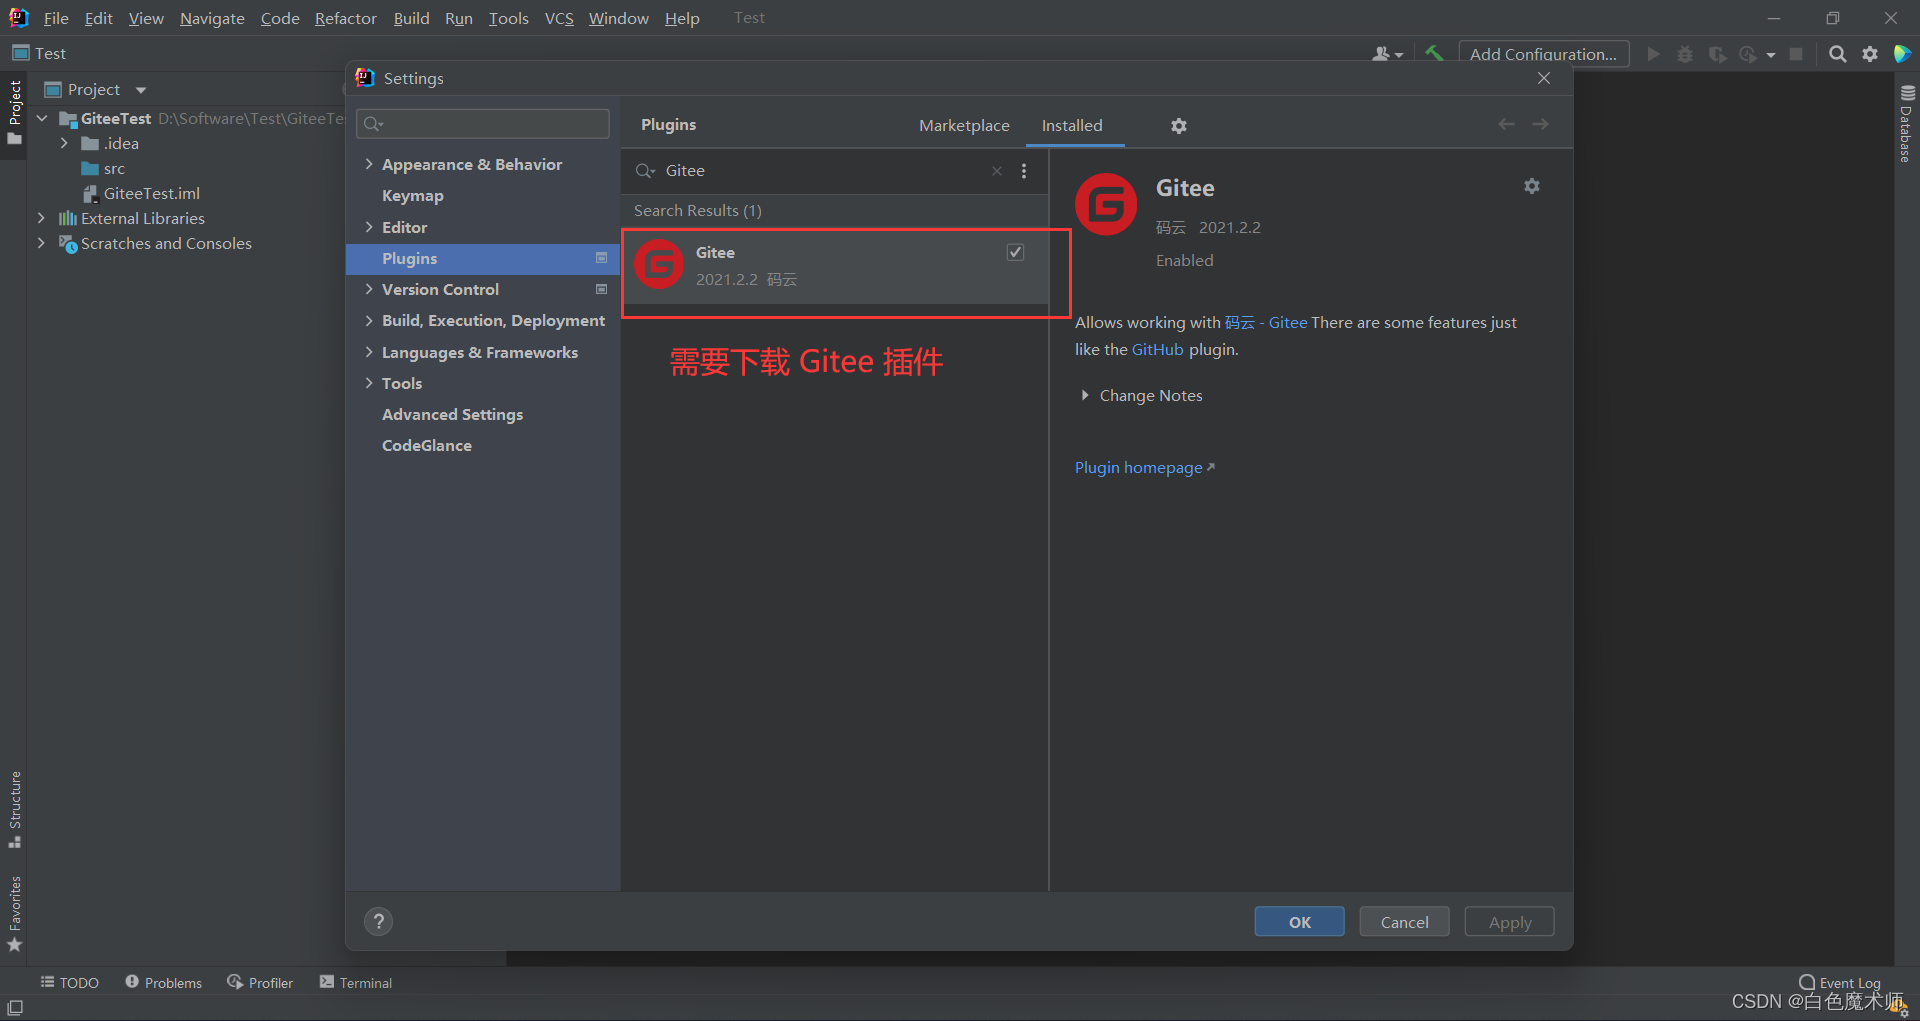Open the GitHub link in plugin description
The height and width of the screenshot is (1021, 1920).
tap(1157, 349)
